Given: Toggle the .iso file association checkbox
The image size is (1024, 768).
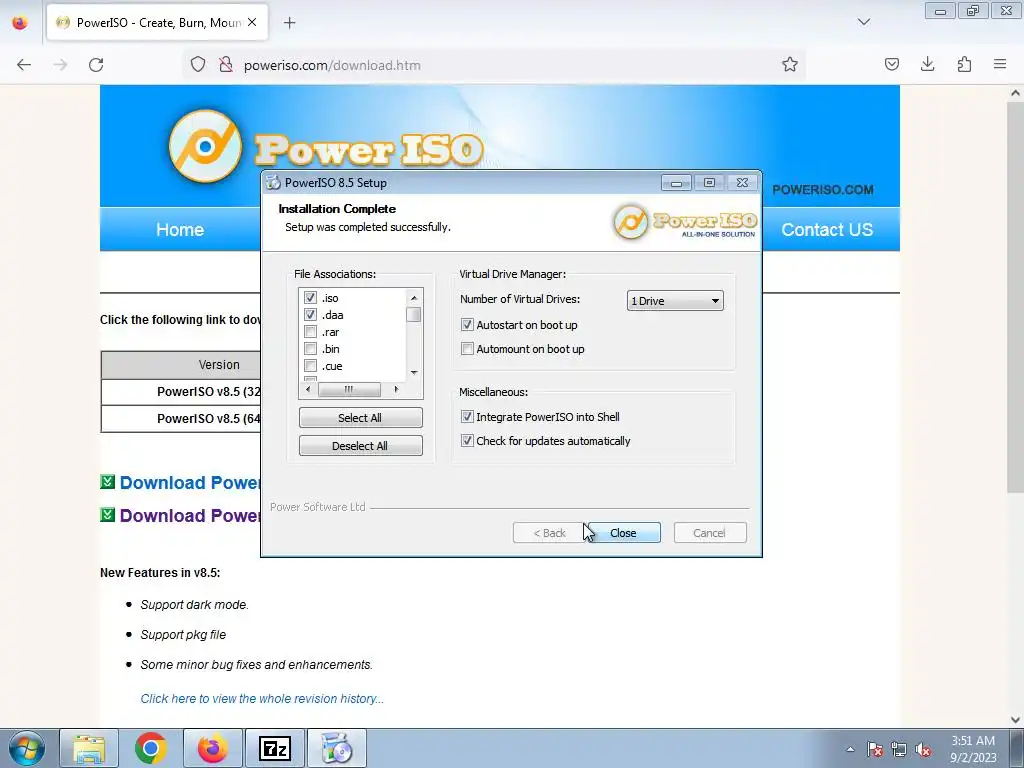Looking at the screenshot, I should 310,298.
